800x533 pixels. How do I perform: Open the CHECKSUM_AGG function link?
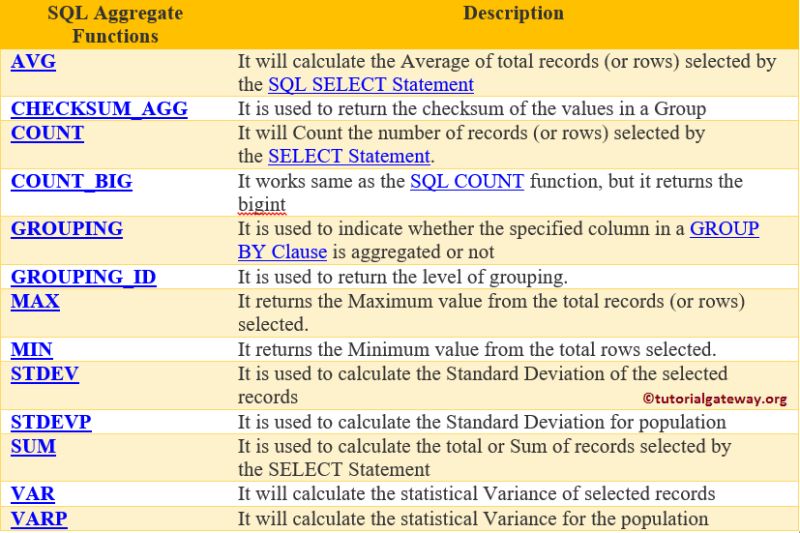pyautogui.click(x=99, y=109)
